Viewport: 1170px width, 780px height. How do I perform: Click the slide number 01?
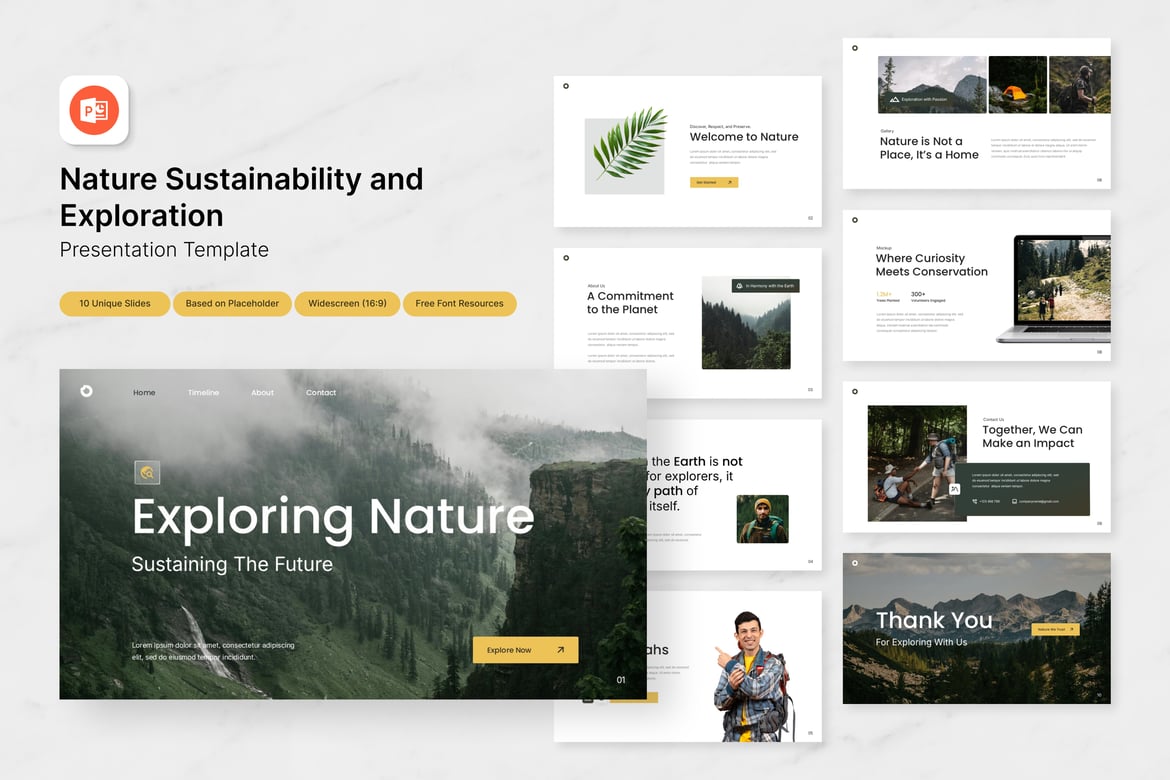[x=621, y=680]
